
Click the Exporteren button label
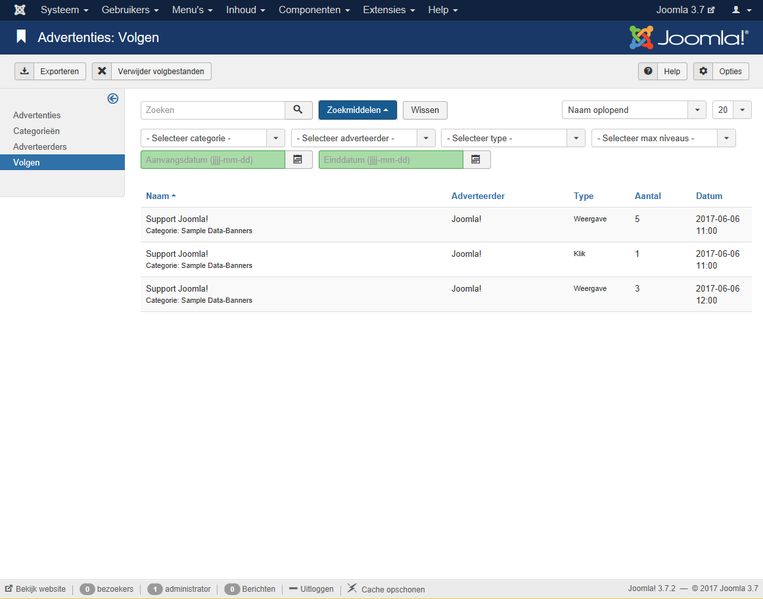pyautogui.click(x=59, y=71)
